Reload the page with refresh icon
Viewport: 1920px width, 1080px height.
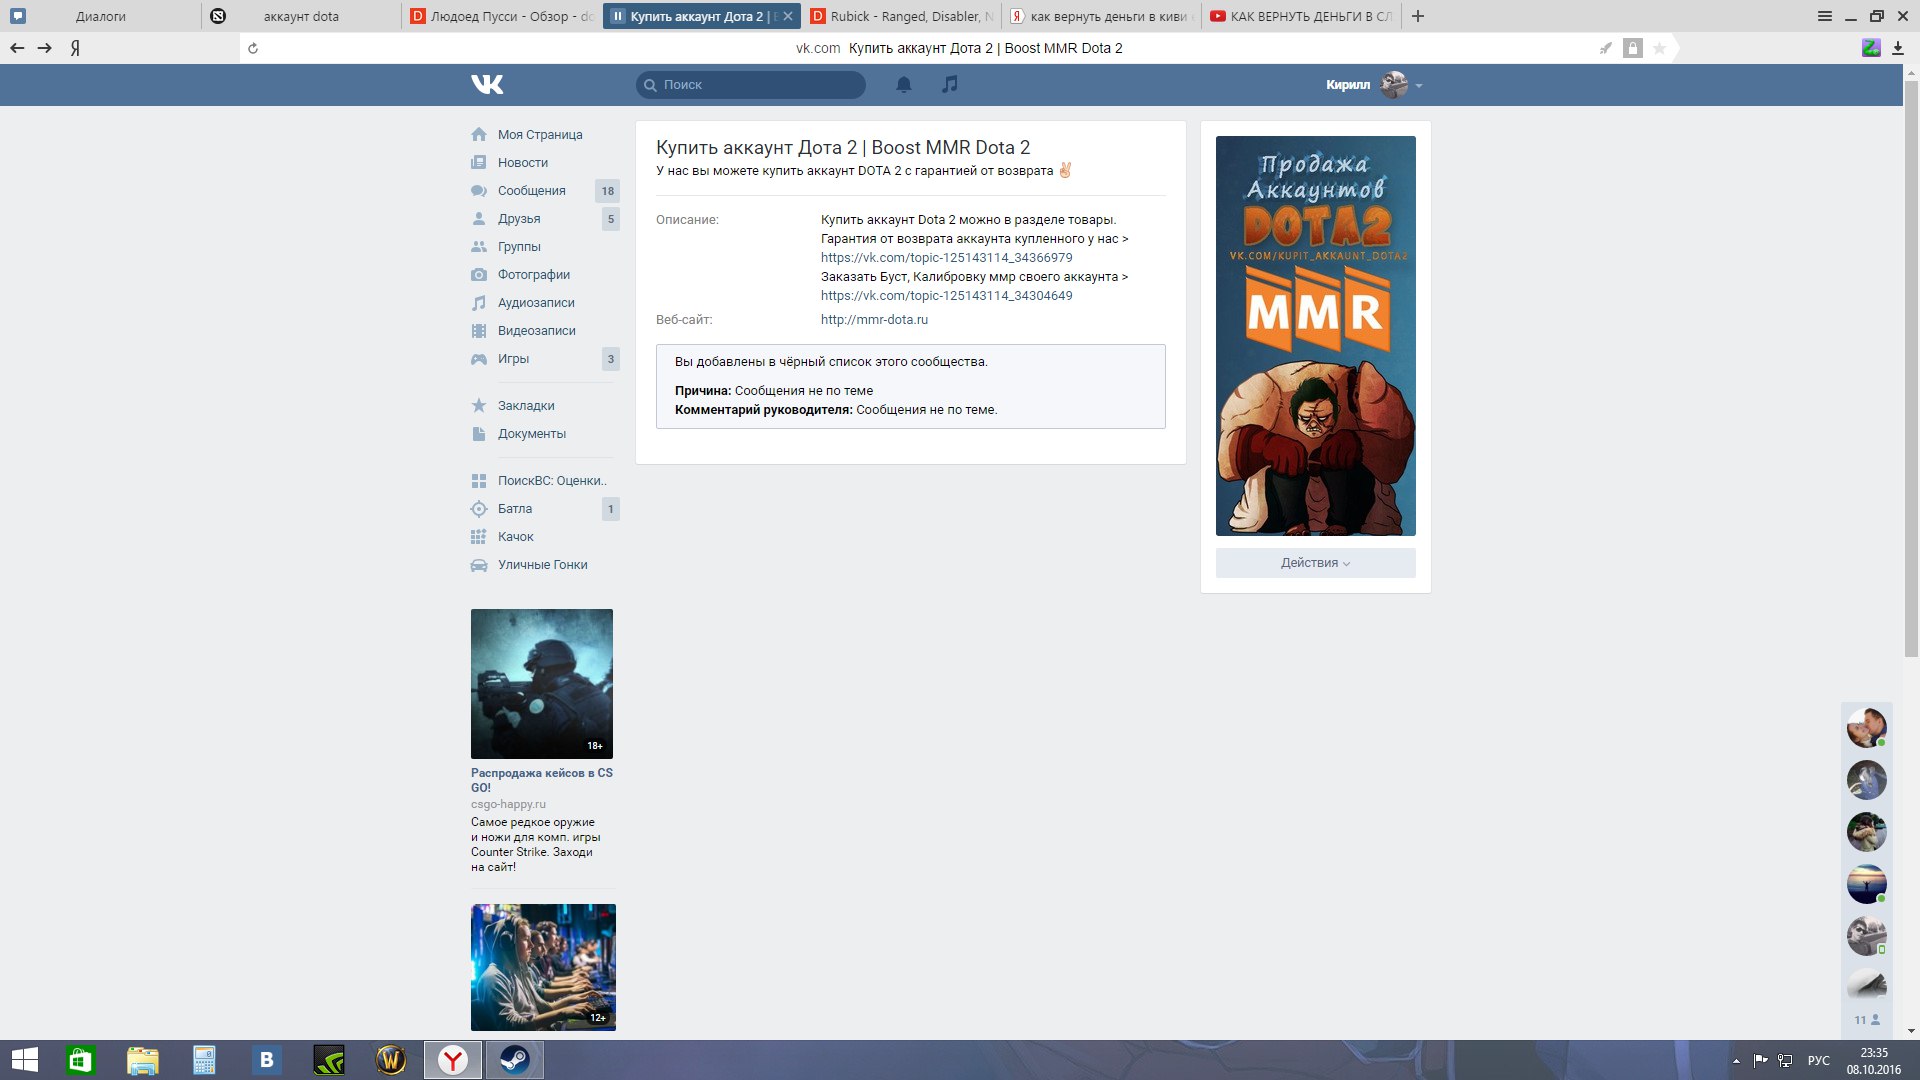(253, 48)
